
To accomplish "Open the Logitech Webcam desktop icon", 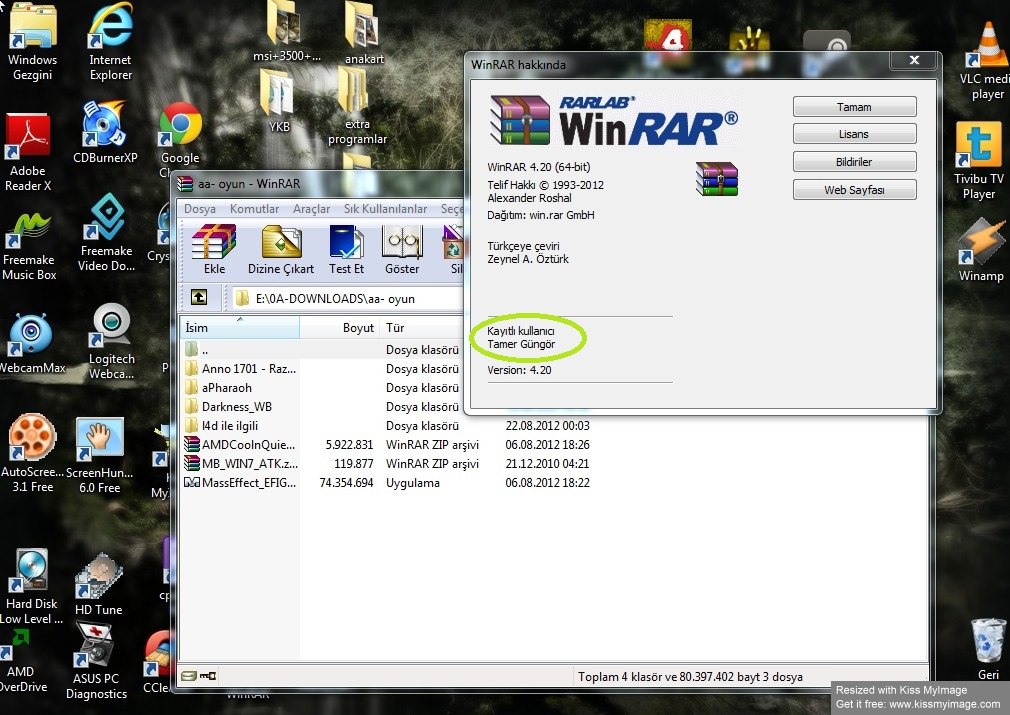I will pos(111,342).
